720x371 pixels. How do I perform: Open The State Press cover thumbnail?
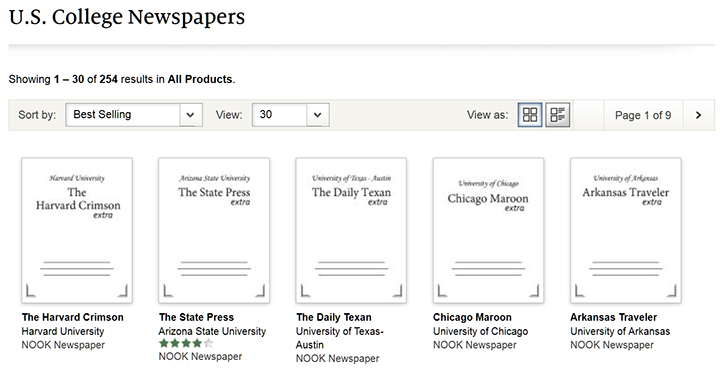click(x=214, y=230)
